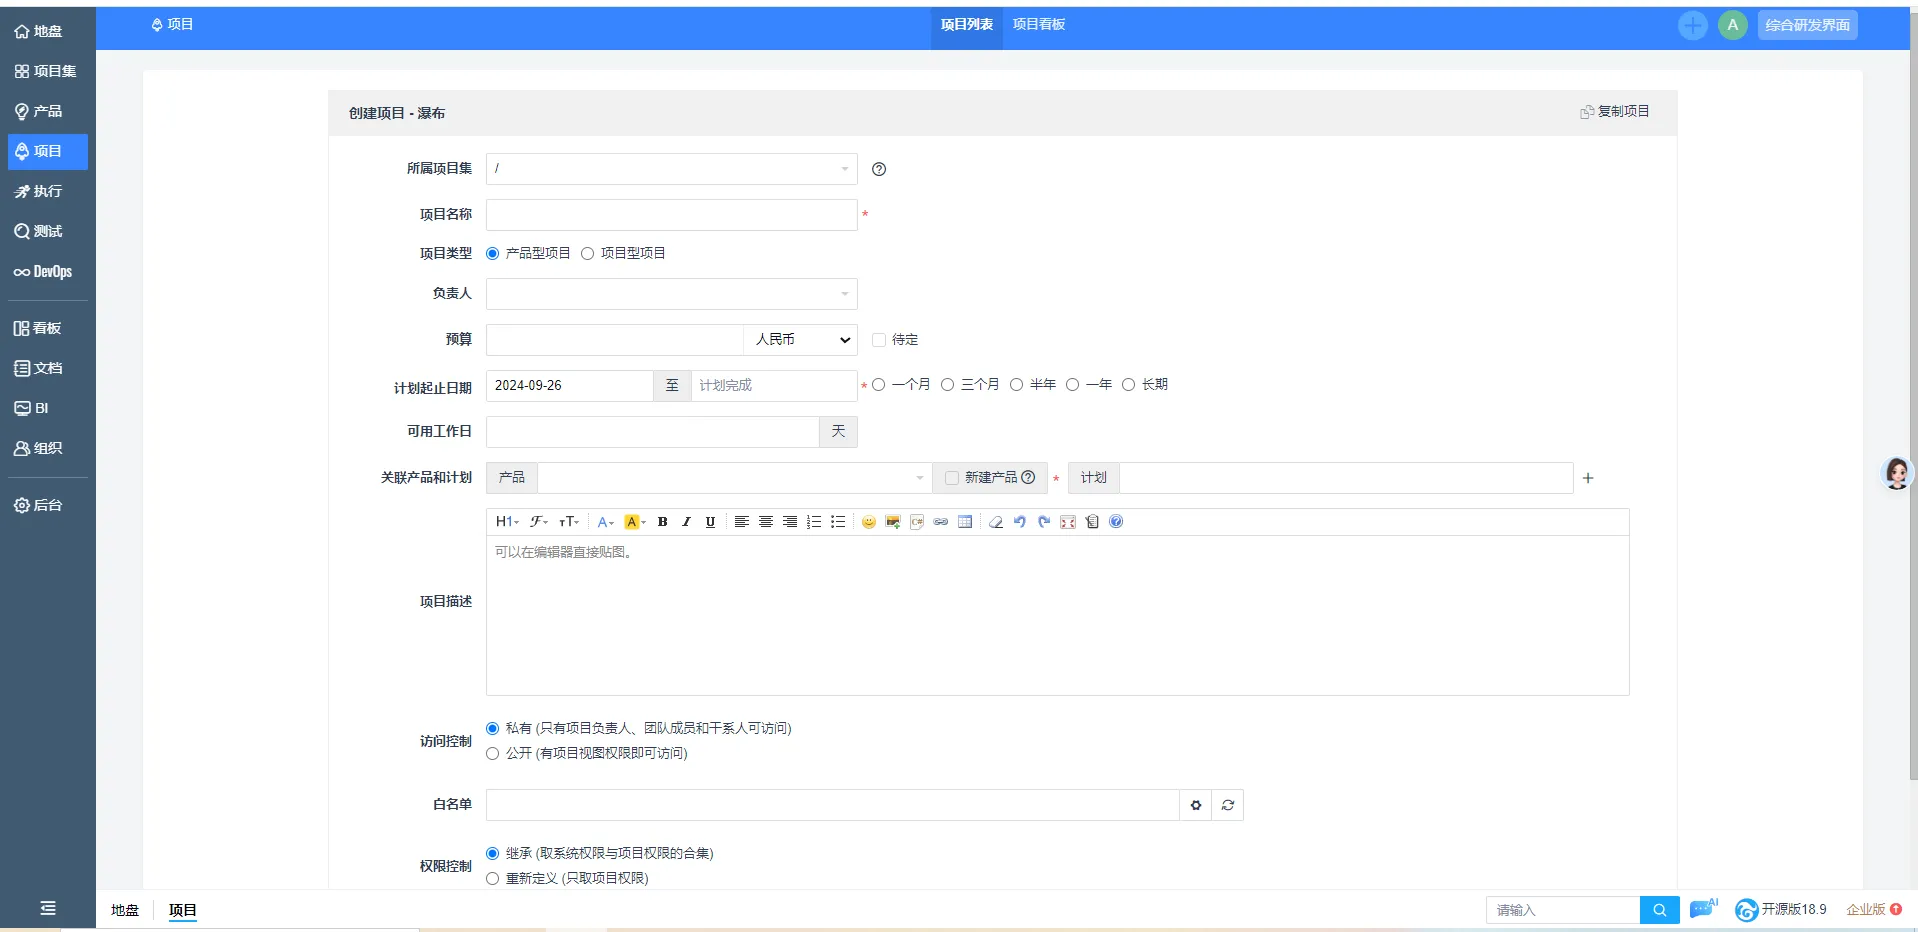1918x932 pixels.
Task: Open the assistant avatar on right edge
Action: (1897, 473)
